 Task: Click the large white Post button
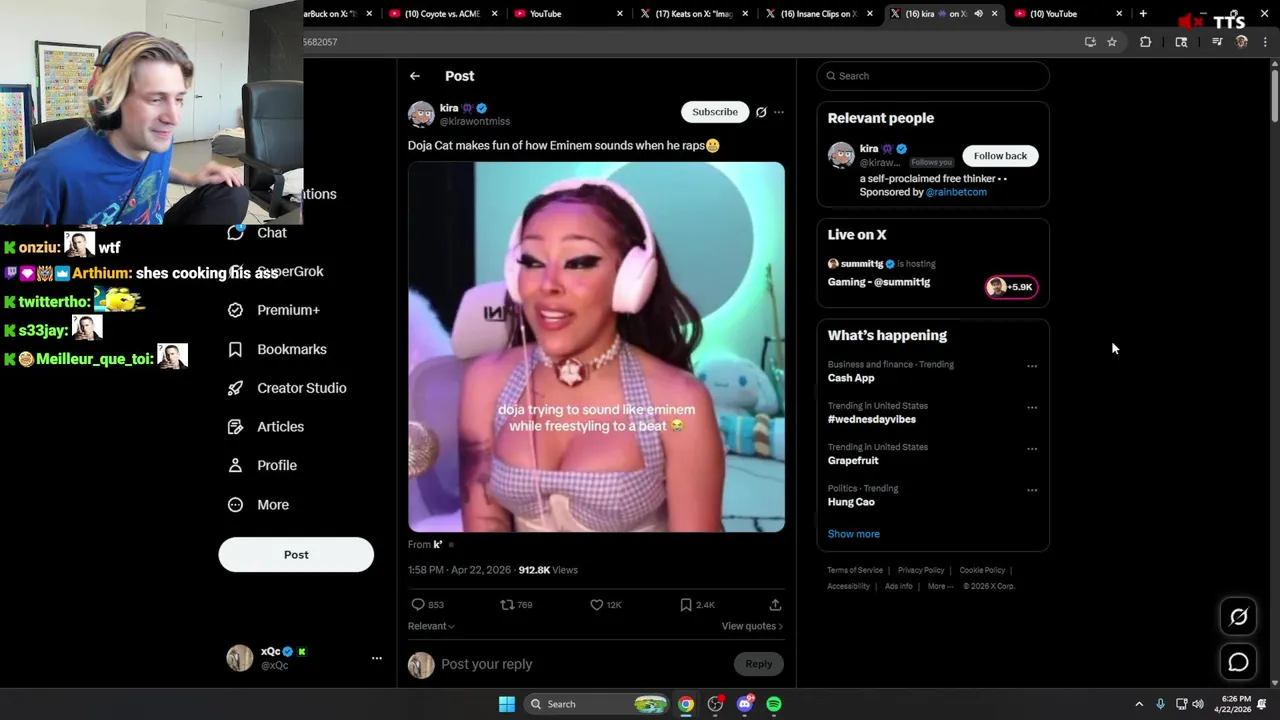(x=296, y=555)
